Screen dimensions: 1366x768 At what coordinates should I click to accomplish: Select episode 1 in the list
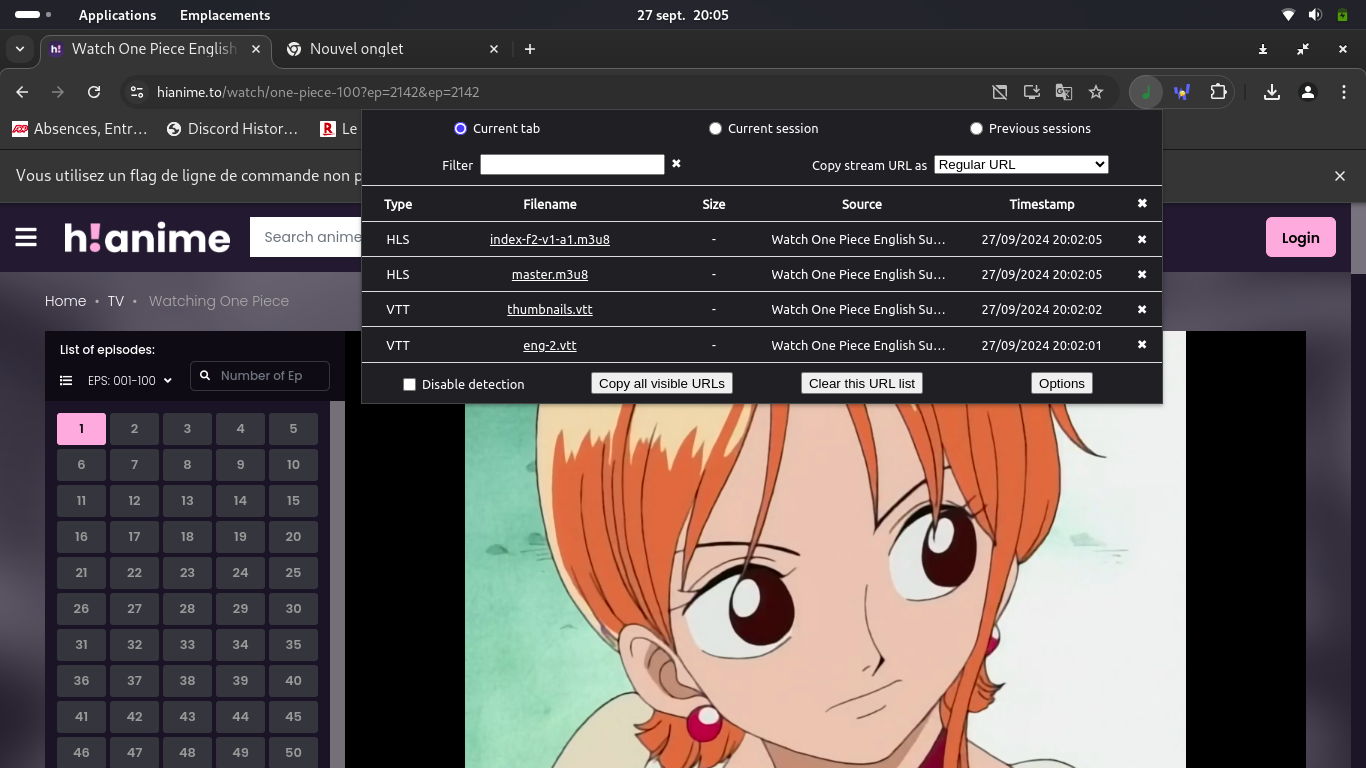pyautogui.click(x=81, y=429)
